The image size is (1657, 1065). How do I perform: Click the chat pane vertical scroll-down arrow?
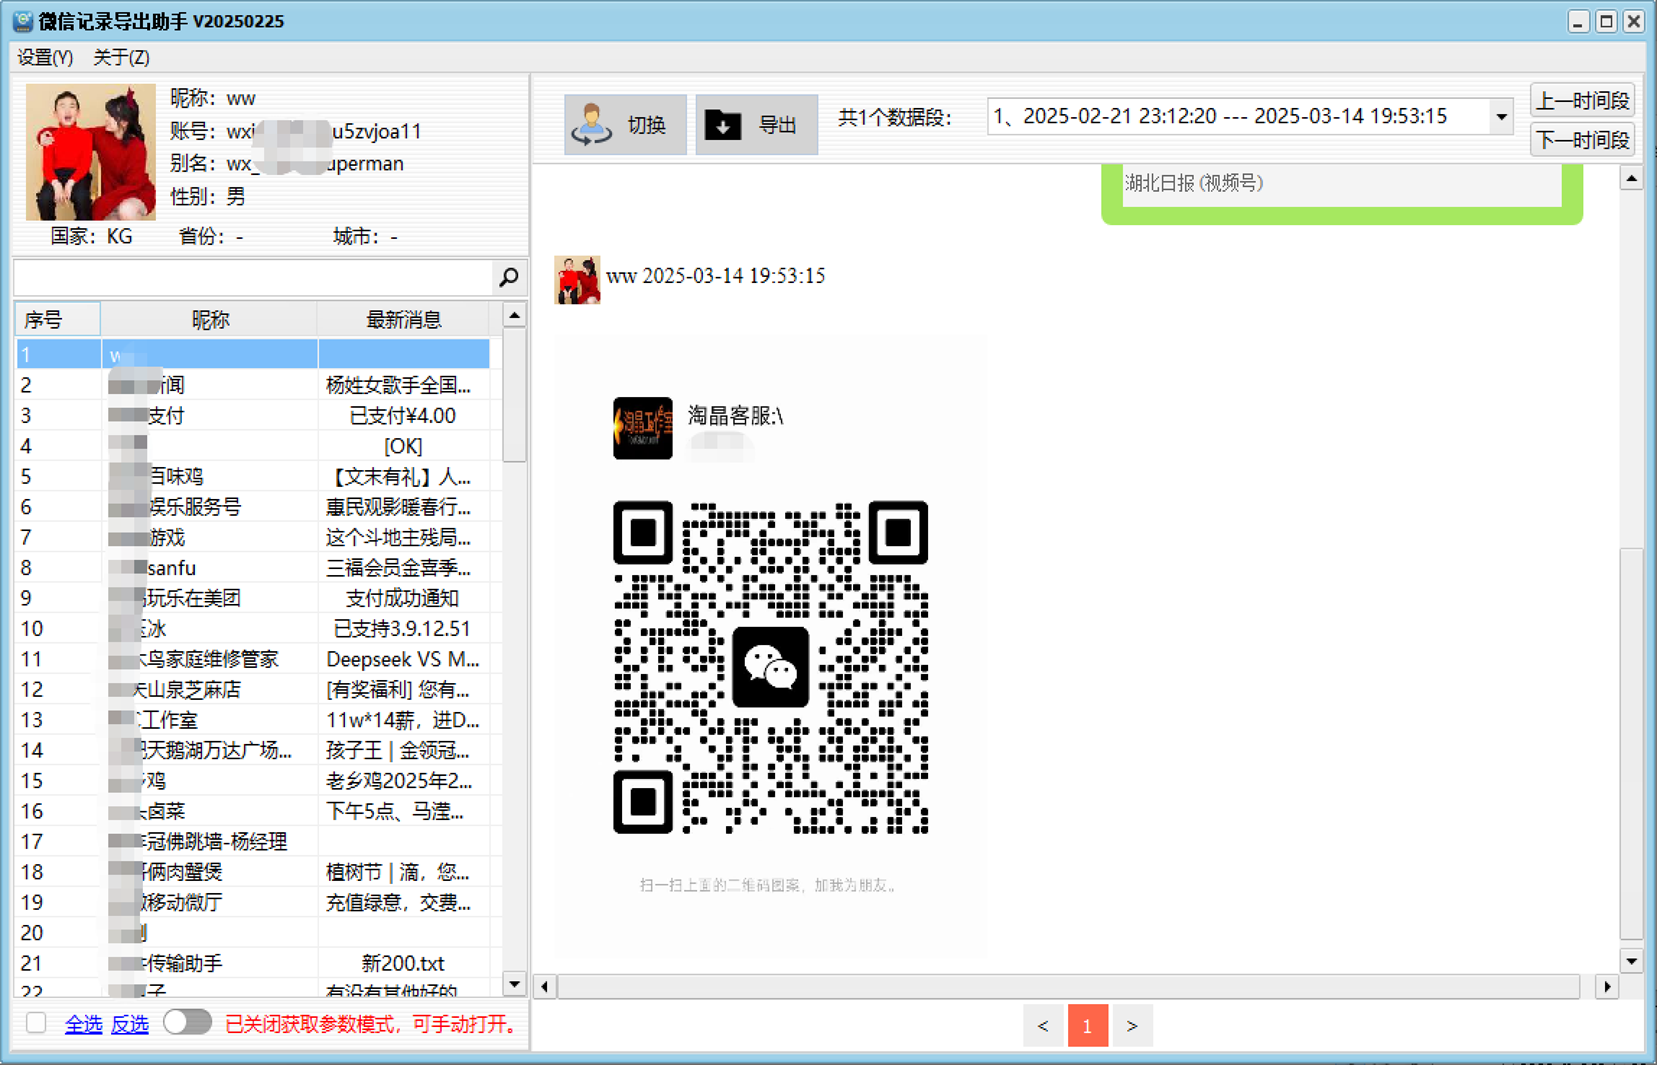point(1631,961)
